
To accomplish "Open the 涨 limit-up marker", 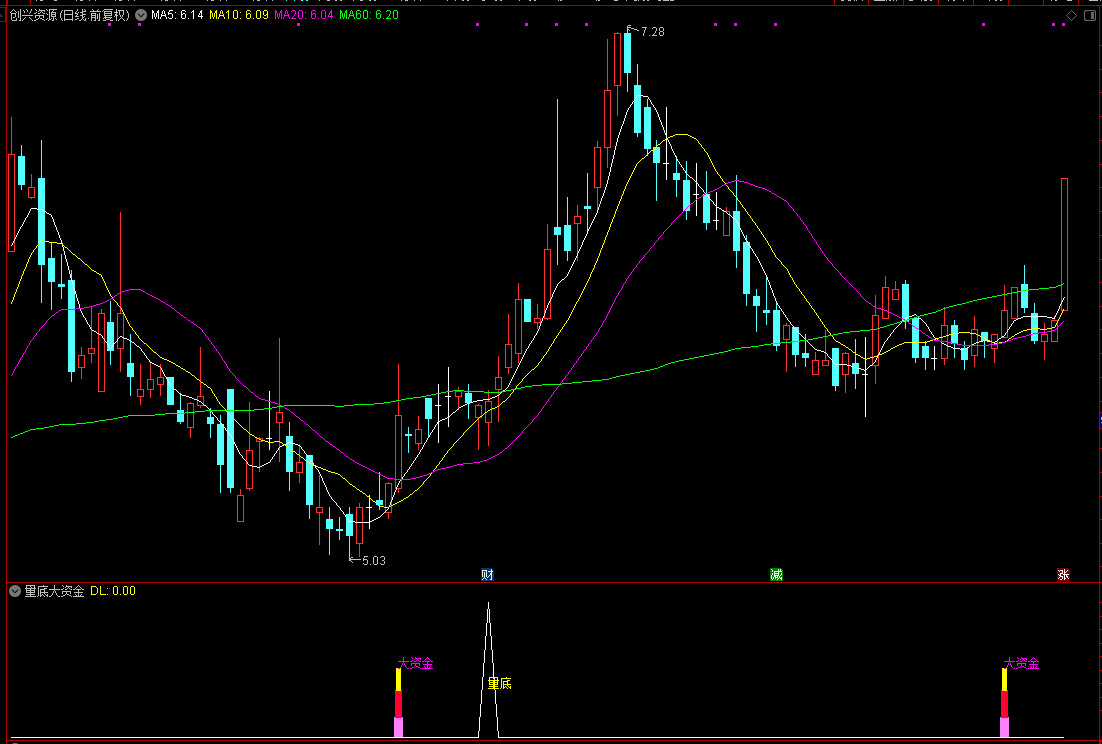I will (x=1063, y=575).
